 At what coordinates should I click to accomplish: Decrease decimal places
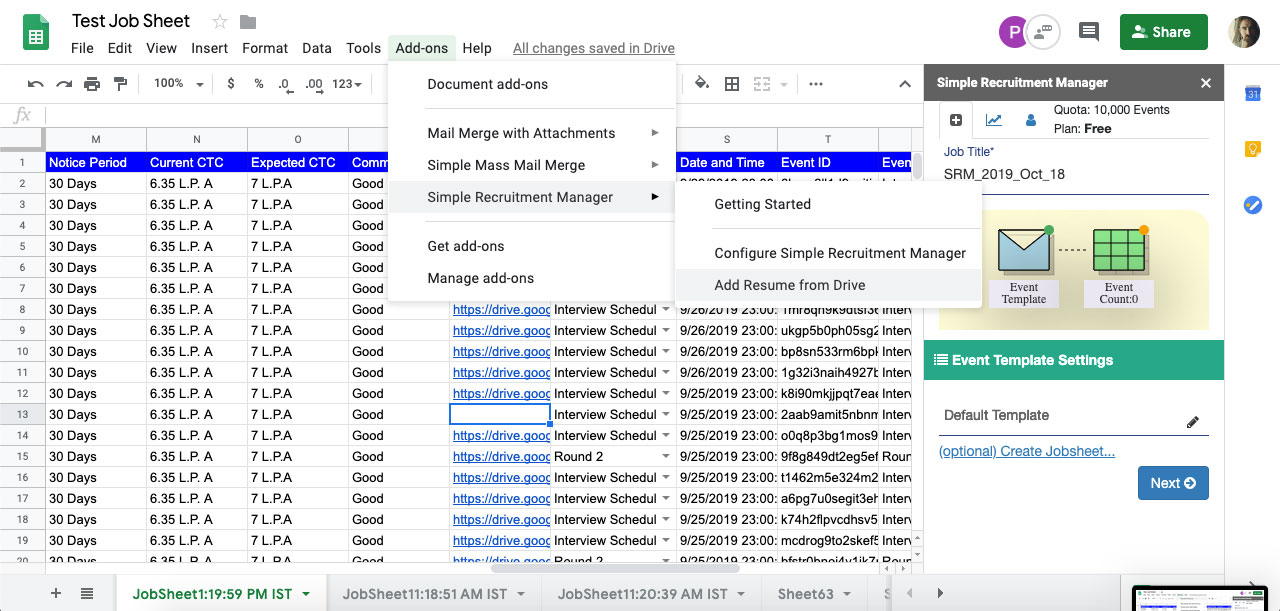point(285,84)
